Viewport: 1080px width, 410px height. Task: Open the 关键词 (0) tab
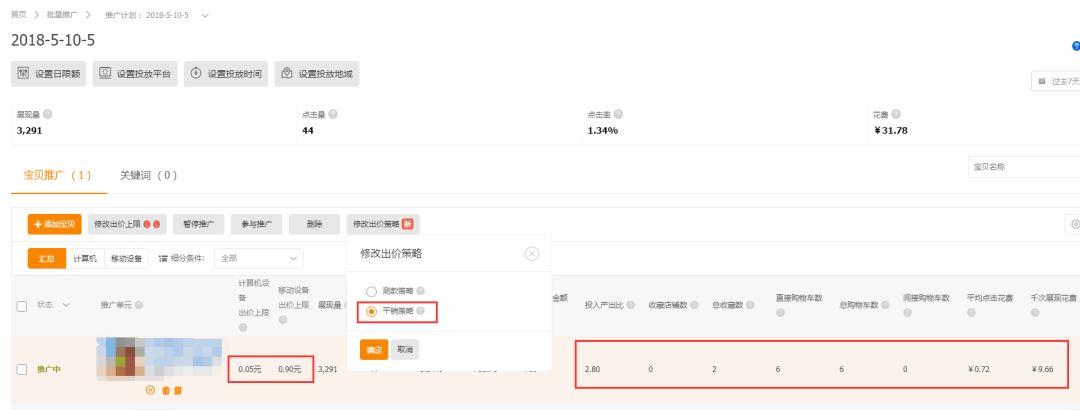tap(149, 176)
